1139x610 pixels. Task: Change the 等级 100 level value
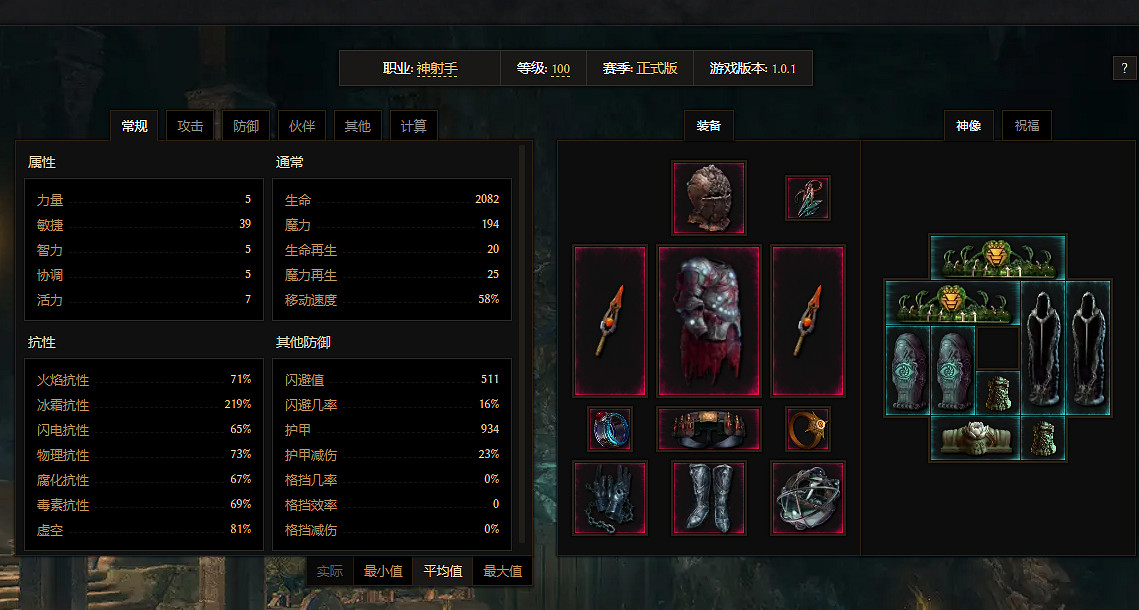click(561, 69)
